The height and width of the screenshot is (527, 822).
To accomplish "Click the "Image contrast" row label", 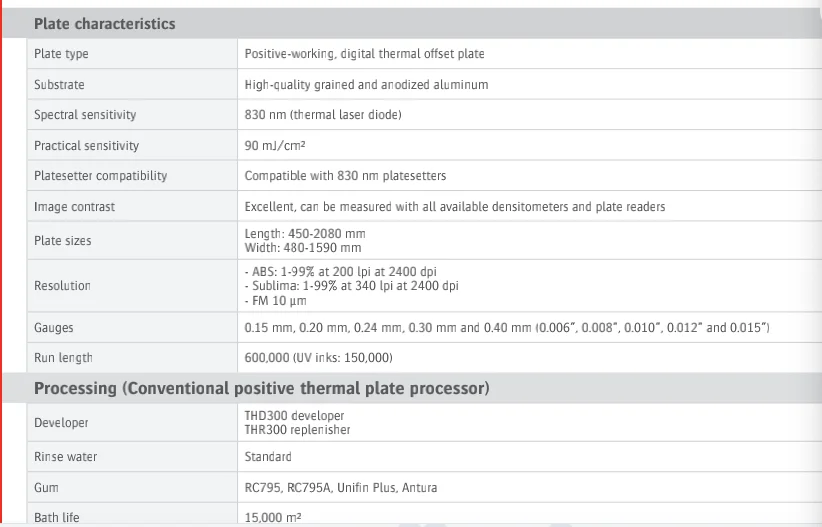I will pos(74,207).
